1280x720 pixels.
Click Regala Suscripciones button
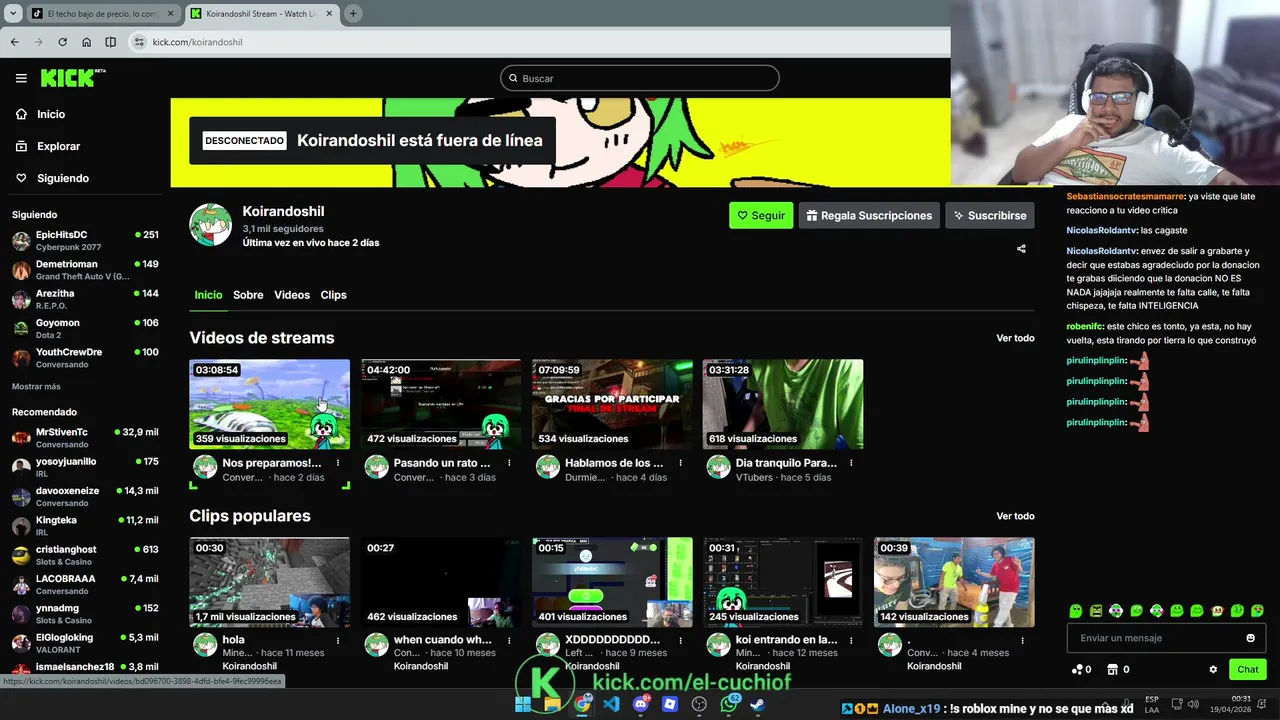coord(869,215)
